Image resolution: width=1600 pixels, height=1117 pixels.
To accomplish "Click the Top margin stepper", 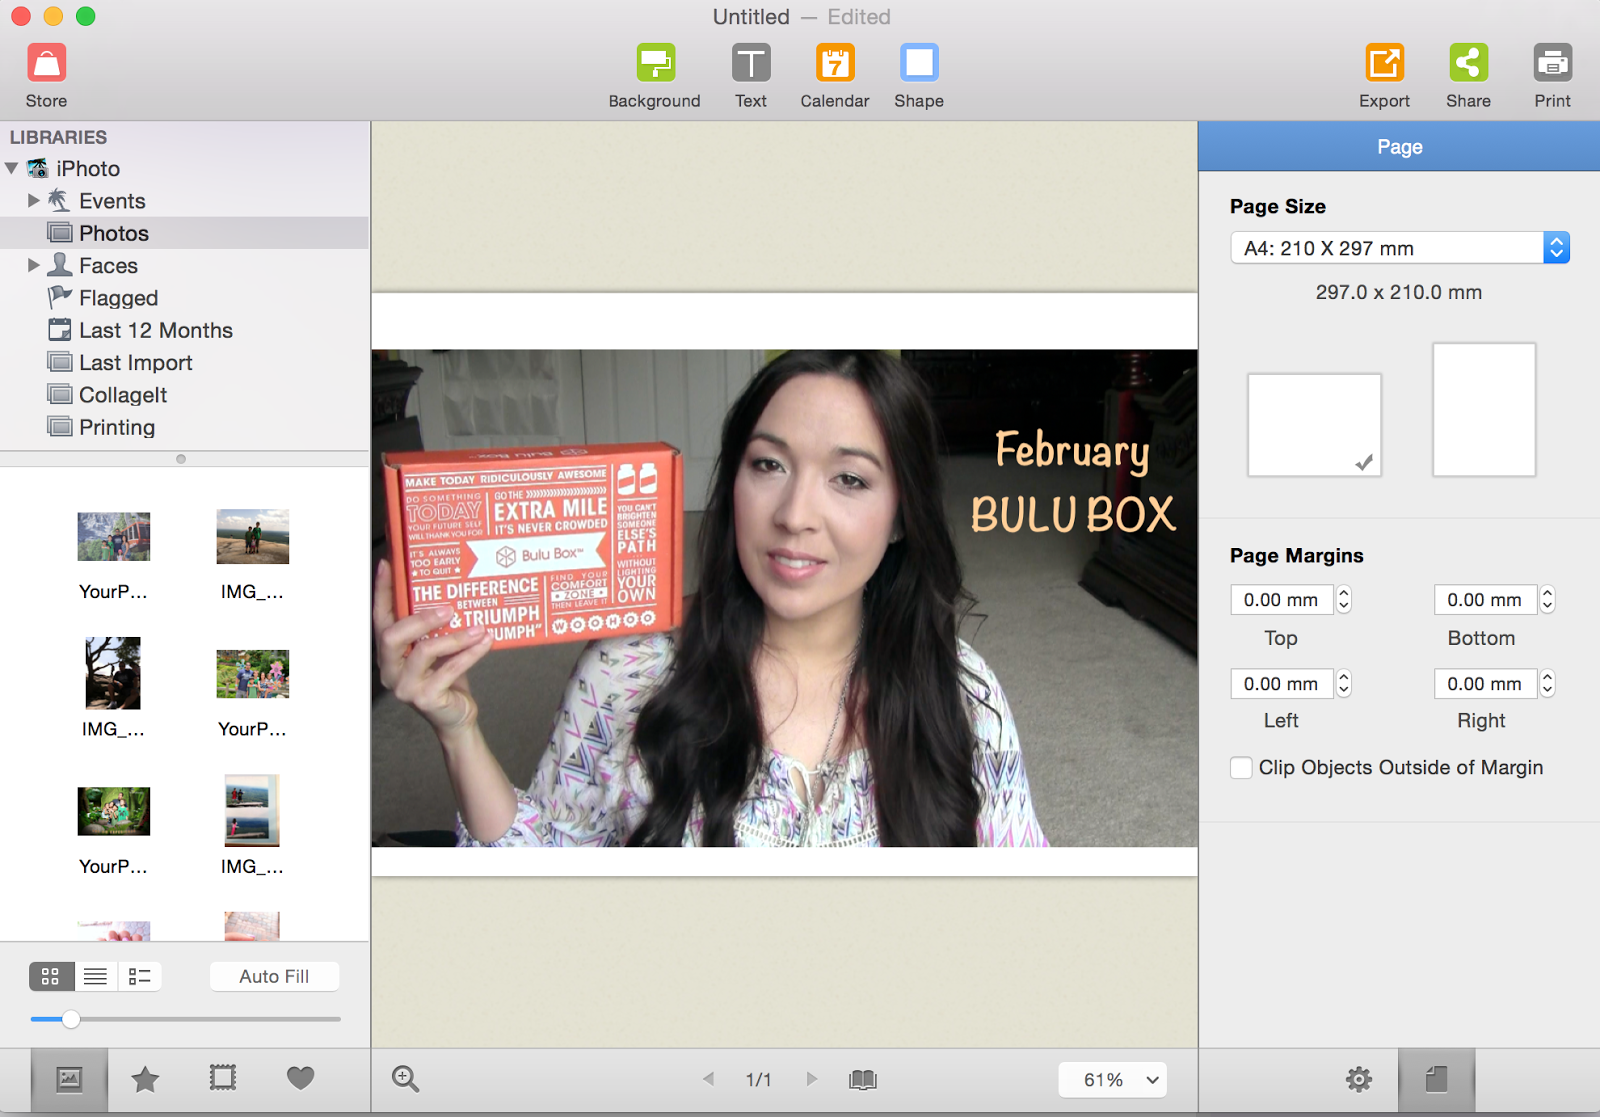I will [1344, 599].
